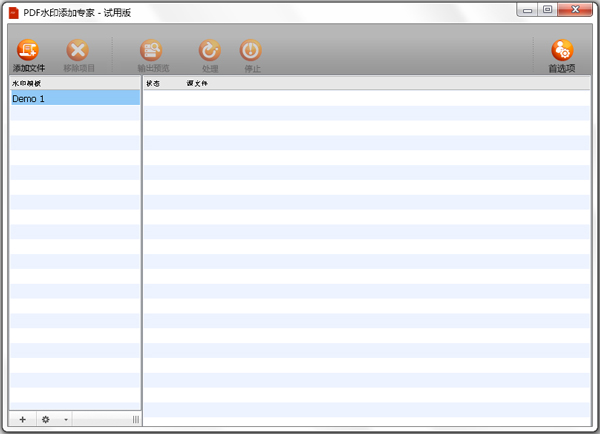Add a new watermark template with plus button
Viewport: 600px width, 434px height.
[x=23, y=420]
